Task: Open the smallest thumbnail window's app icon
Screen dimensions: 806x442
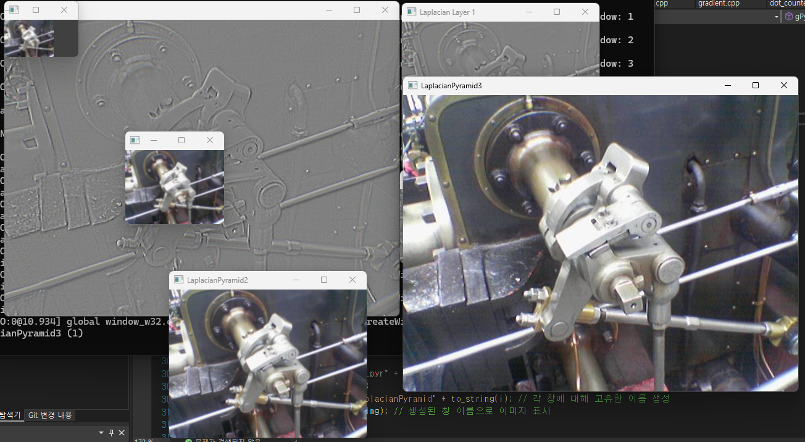Action: [14, 10]
